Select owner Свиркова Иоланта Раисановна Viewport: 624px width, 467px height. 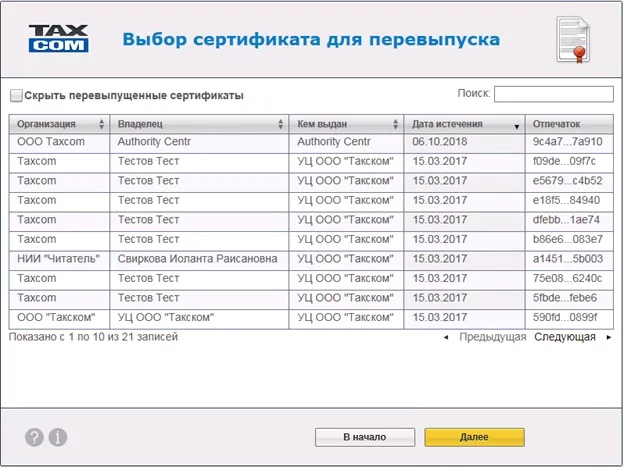pos(197,259)
